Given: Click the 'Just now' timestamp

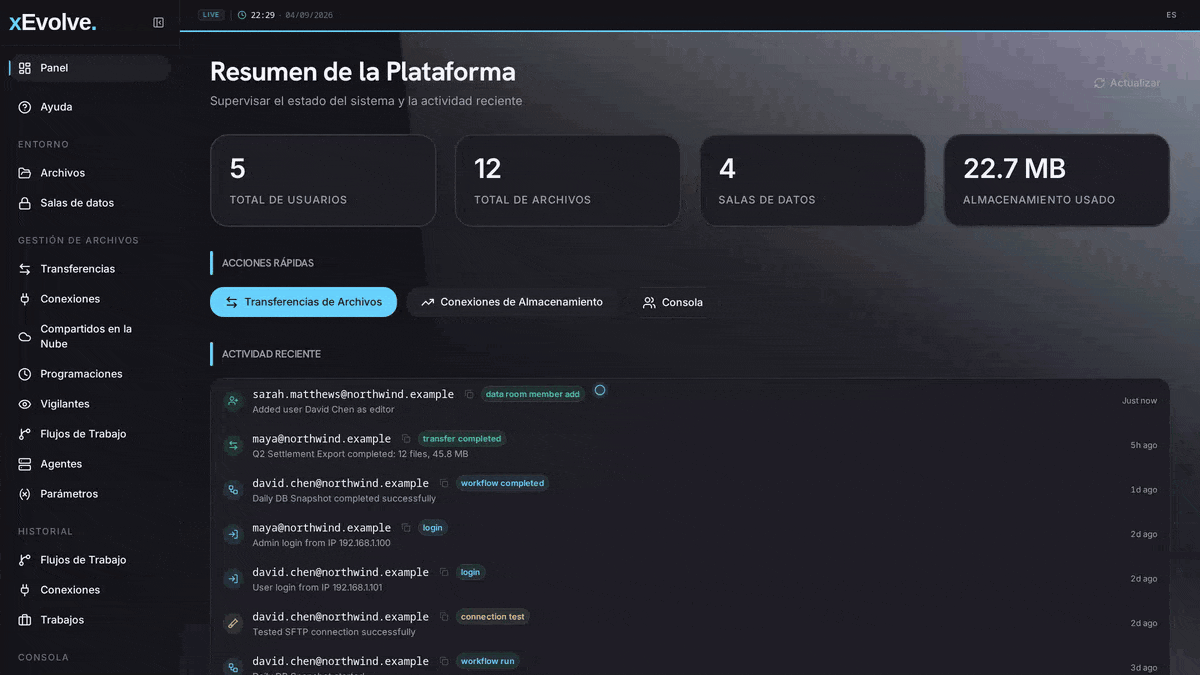Looking at the screenshot, I should 1139,401.
